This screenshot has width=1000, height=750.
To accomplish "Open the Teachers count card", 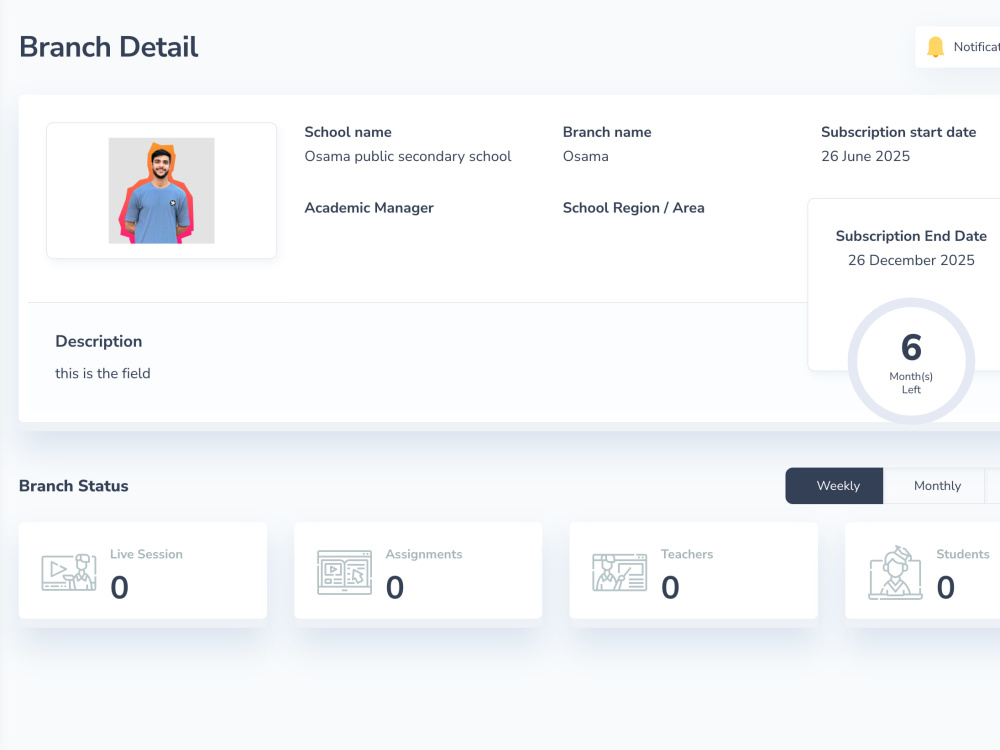I will coord(694,571).
